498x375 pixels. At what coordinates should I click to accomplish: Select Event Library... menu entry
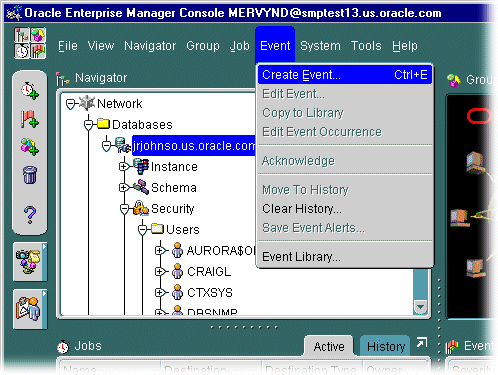(345, 257)
